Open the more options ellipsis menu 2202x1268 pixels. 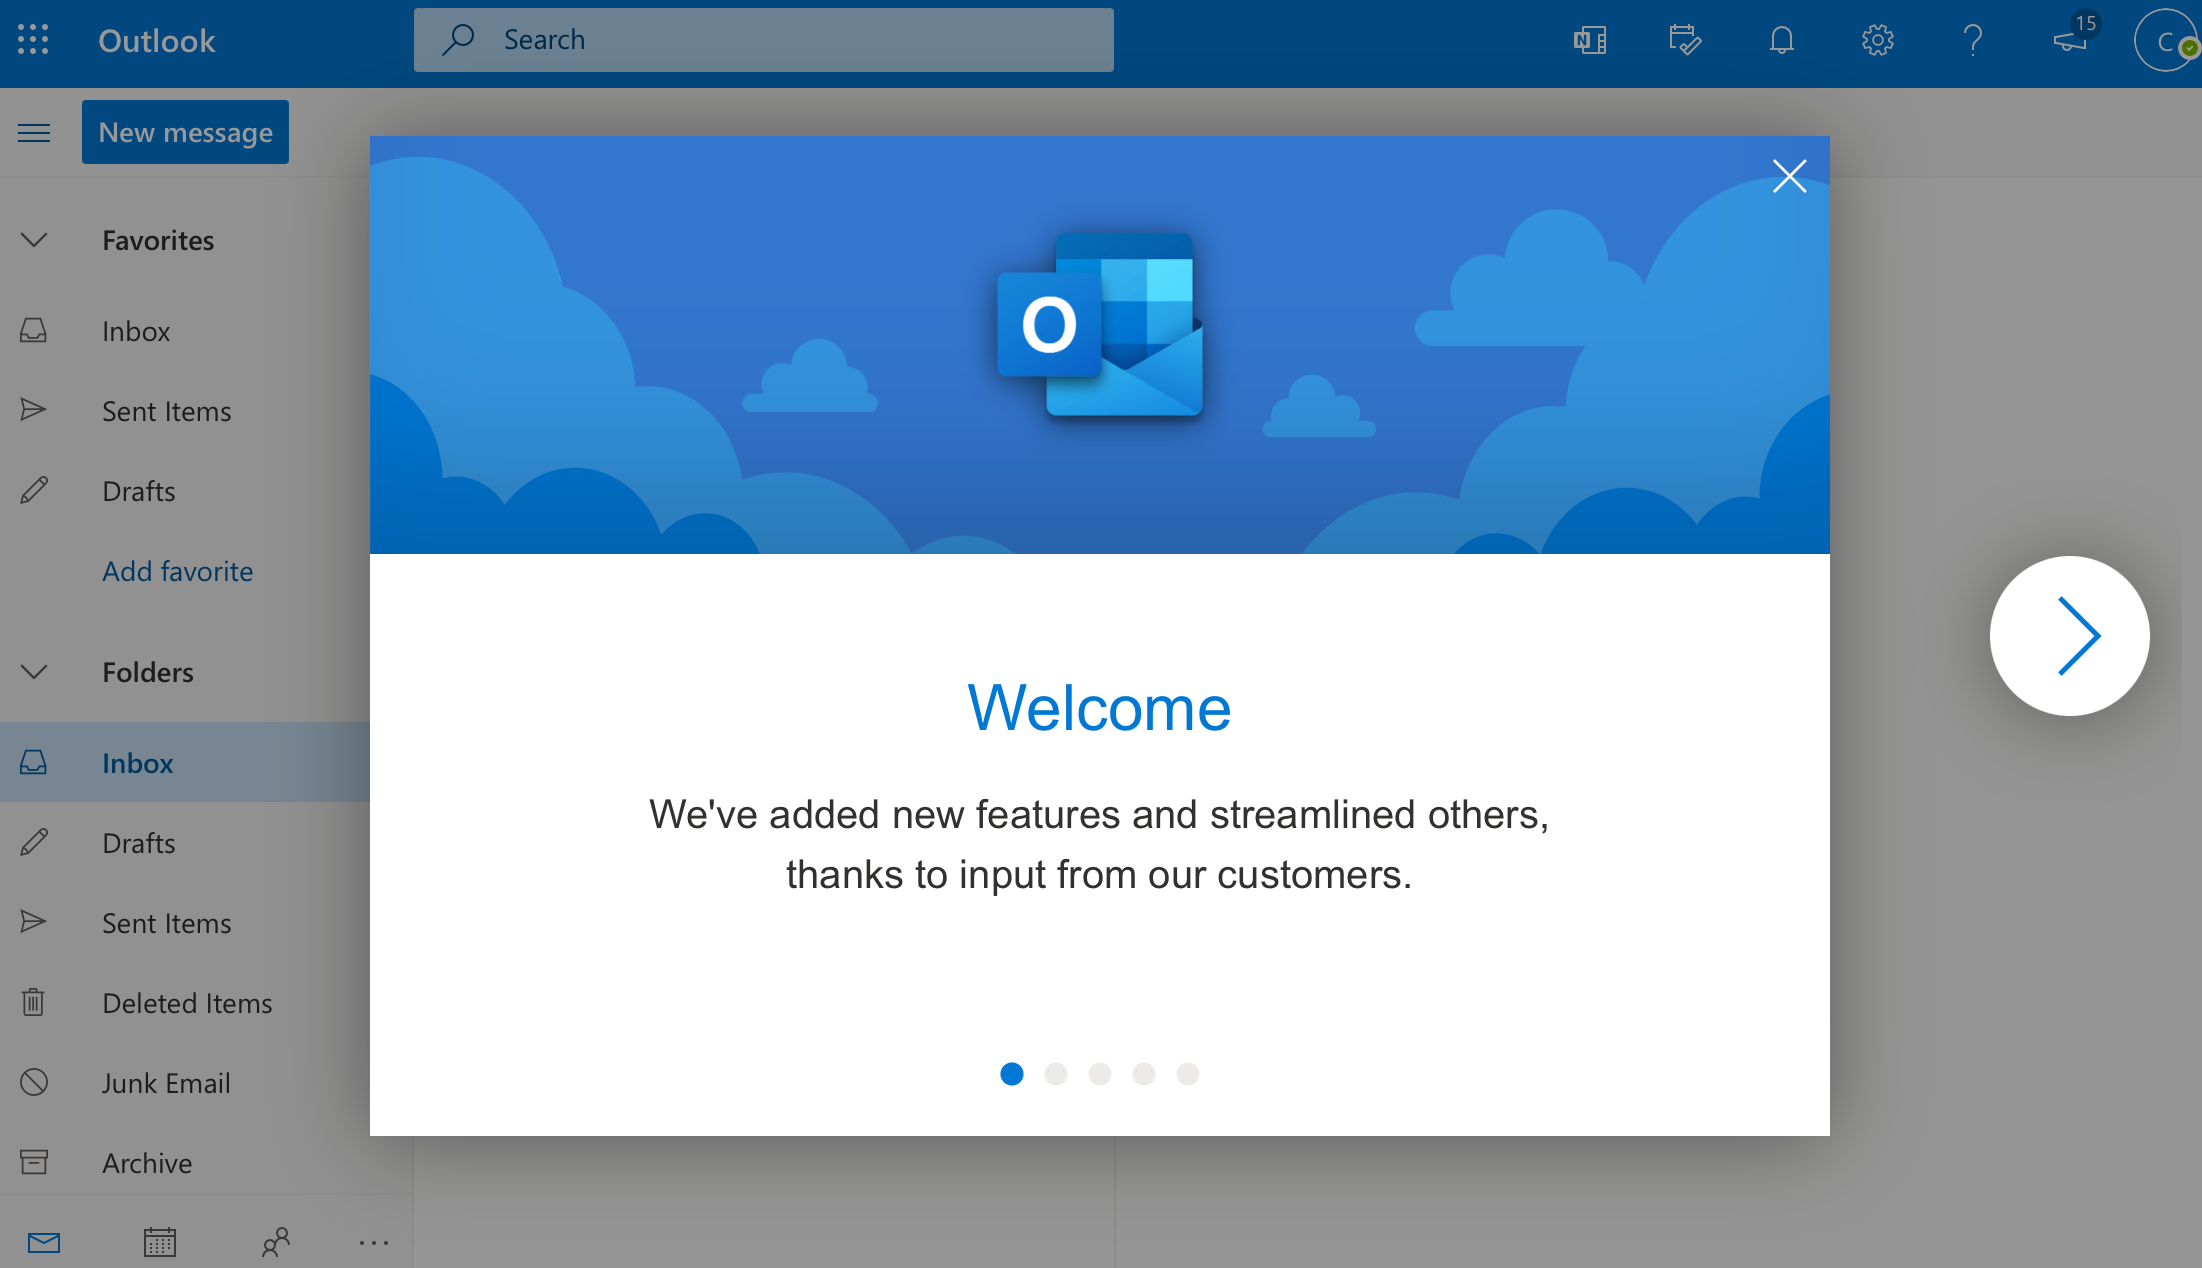pos(373,1242)
